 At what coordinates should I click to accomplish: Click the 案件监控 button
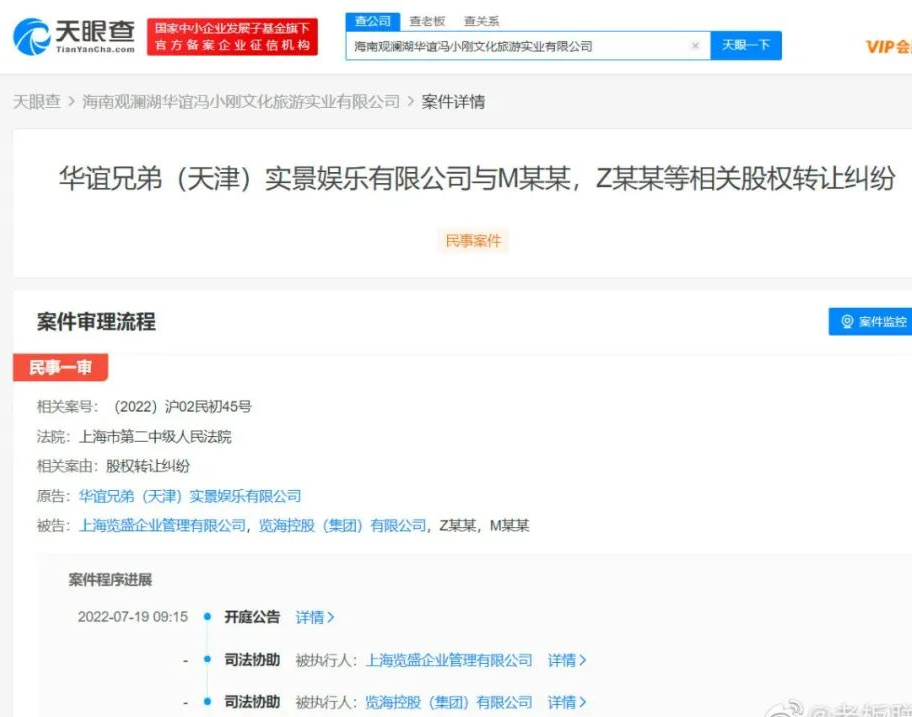coord(870,322)
